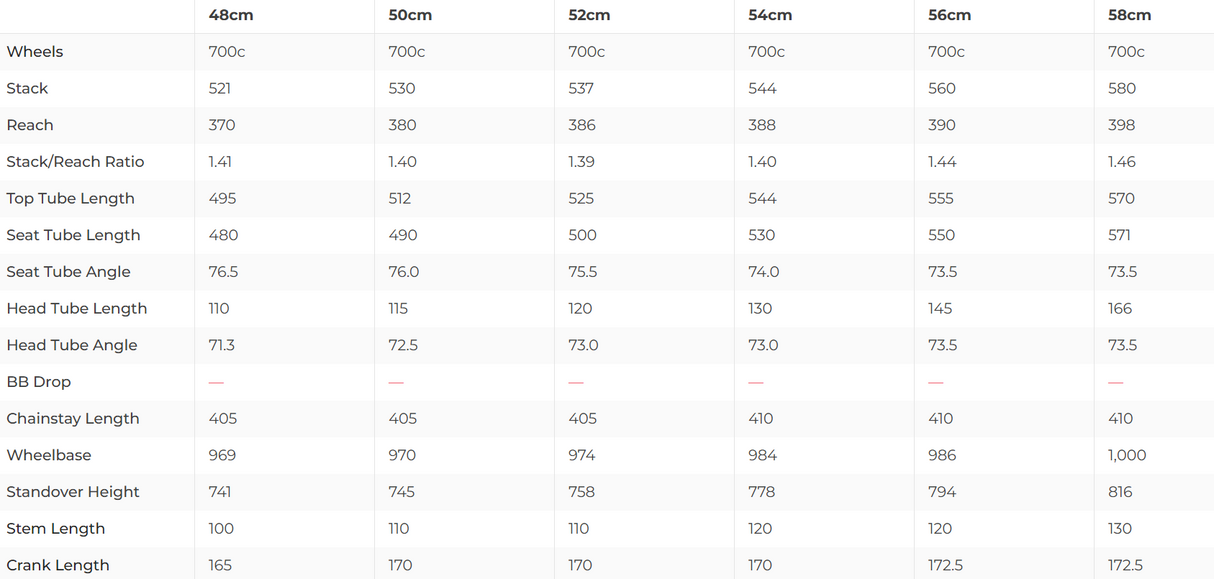Click the Standover Height label

[x=73, y=492]
